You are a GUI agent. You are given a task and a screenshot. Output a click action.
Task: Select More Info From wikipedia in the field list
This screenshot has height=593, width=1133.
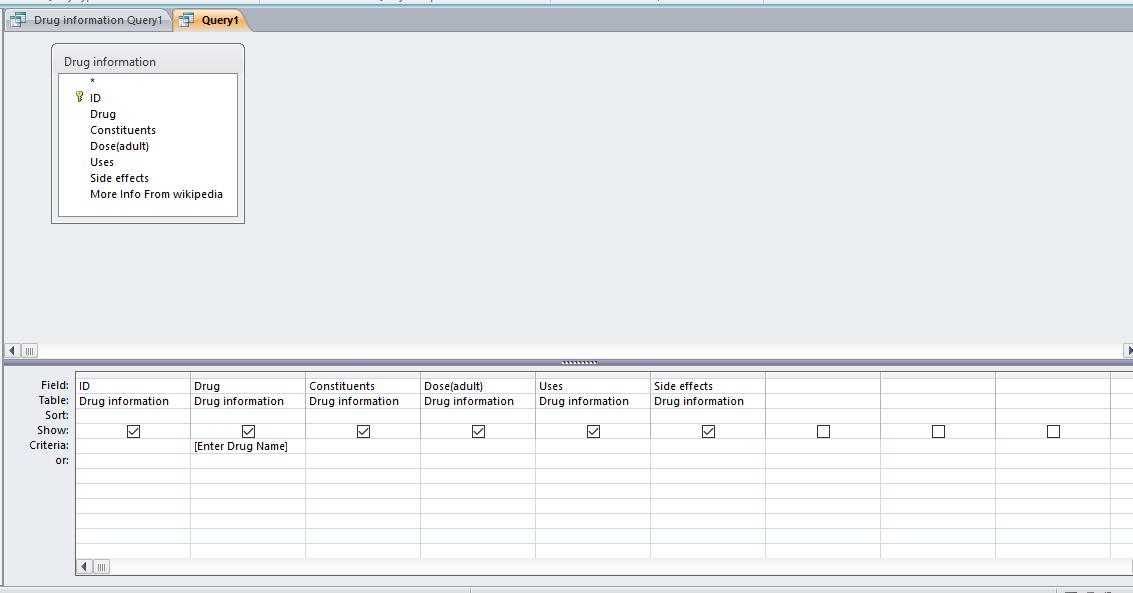pyautogui.click(x=156, y=193)
